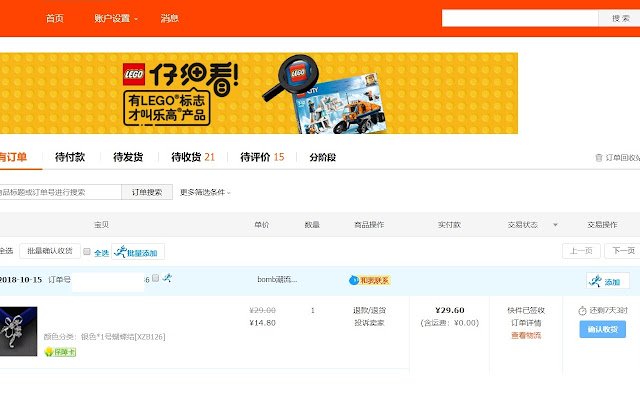
Task: Click runner icon beside order number
Action: 167,278
